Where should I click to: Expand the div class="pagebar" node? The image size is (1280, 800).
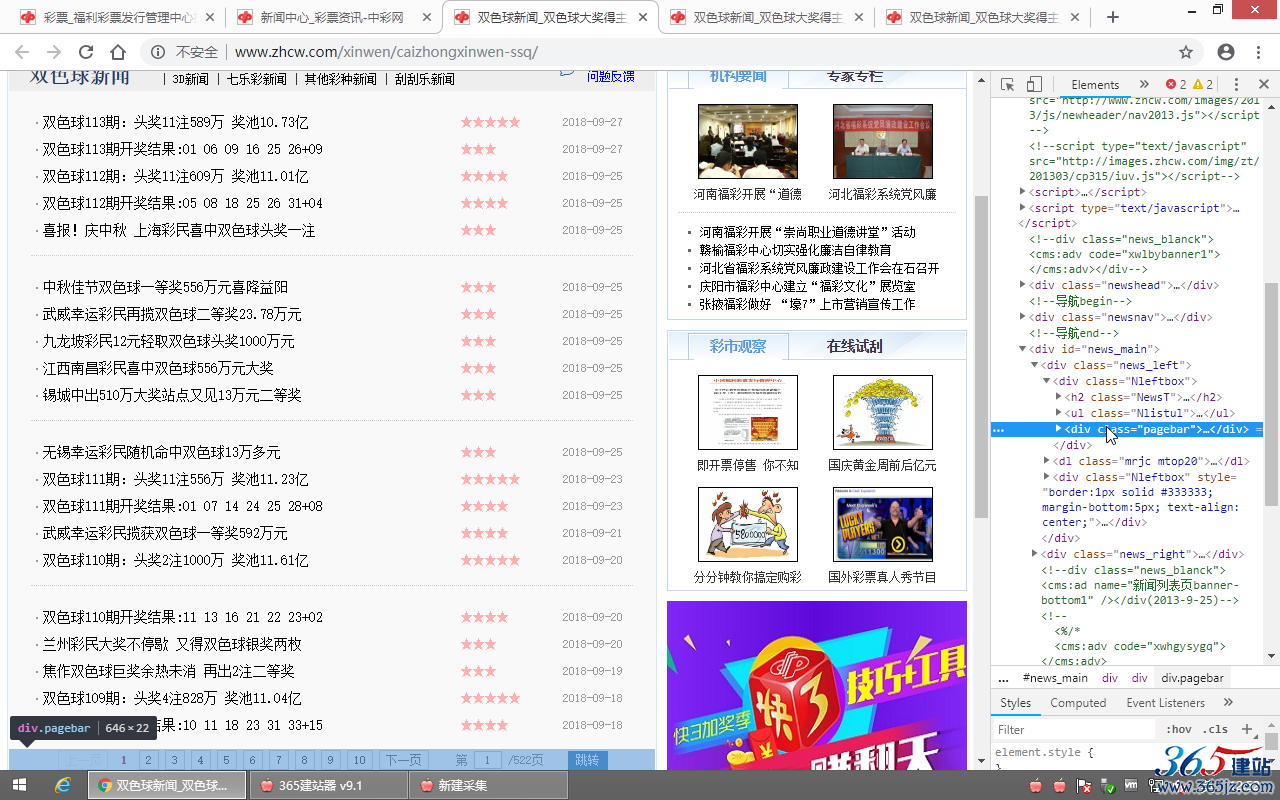(1059, 429)
